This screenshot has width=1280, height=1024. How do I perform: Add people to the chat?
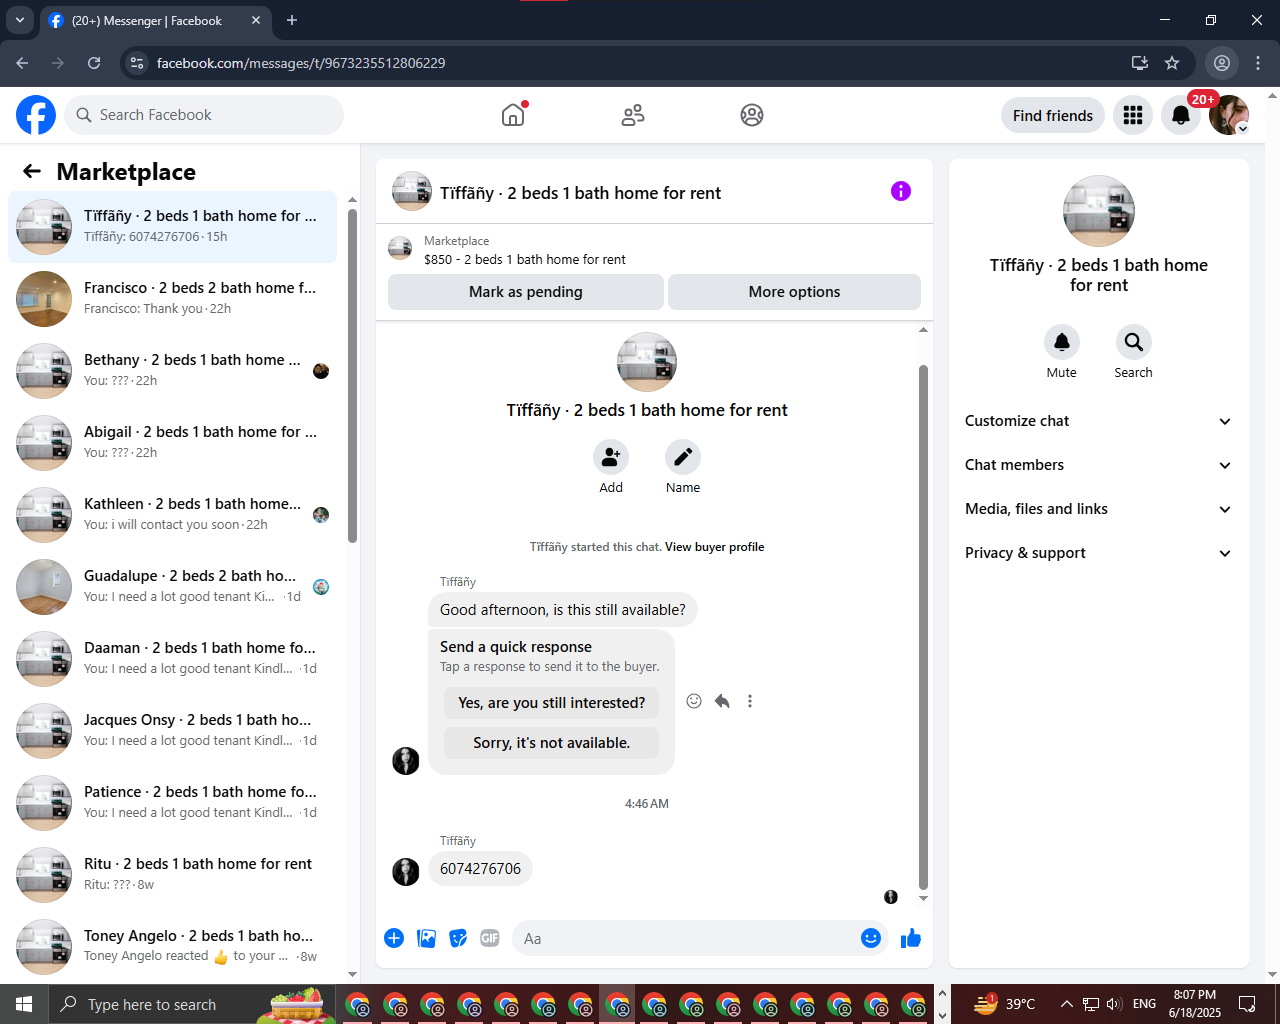coord(611,457)
